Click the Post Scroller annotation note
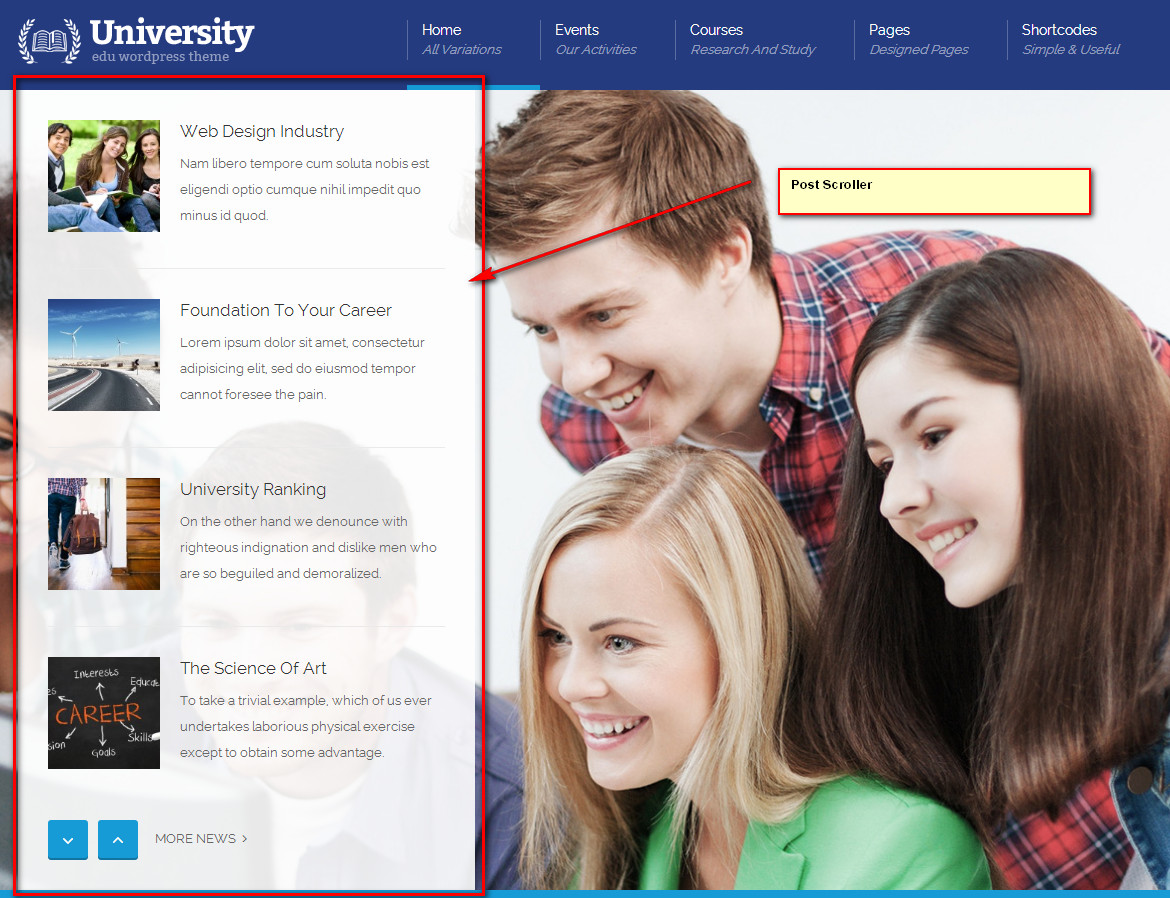This screenshot has width=1170, height=898. pyautogui.click(x=933, y=191)
